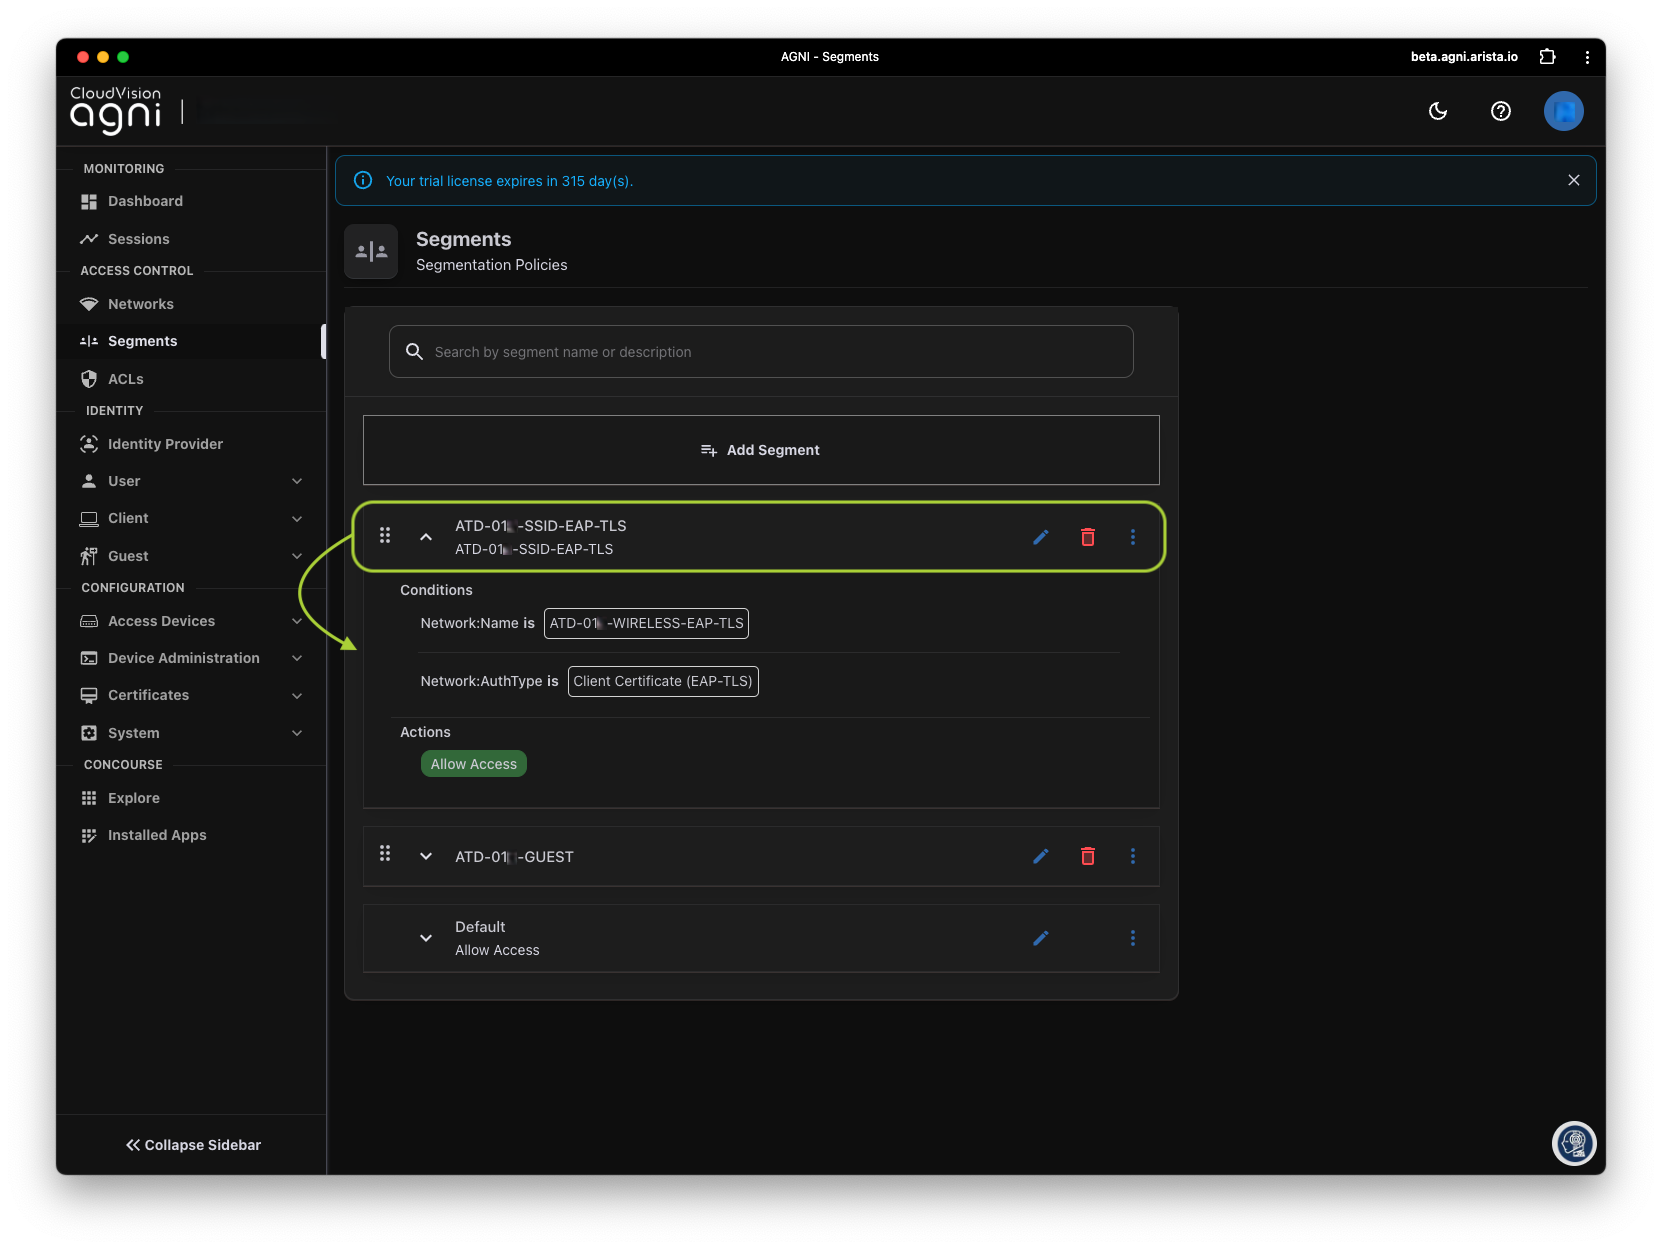The image size is (1662, 1249).
Task: Go to Networks in the sidebar
Action: pos(141,304)
